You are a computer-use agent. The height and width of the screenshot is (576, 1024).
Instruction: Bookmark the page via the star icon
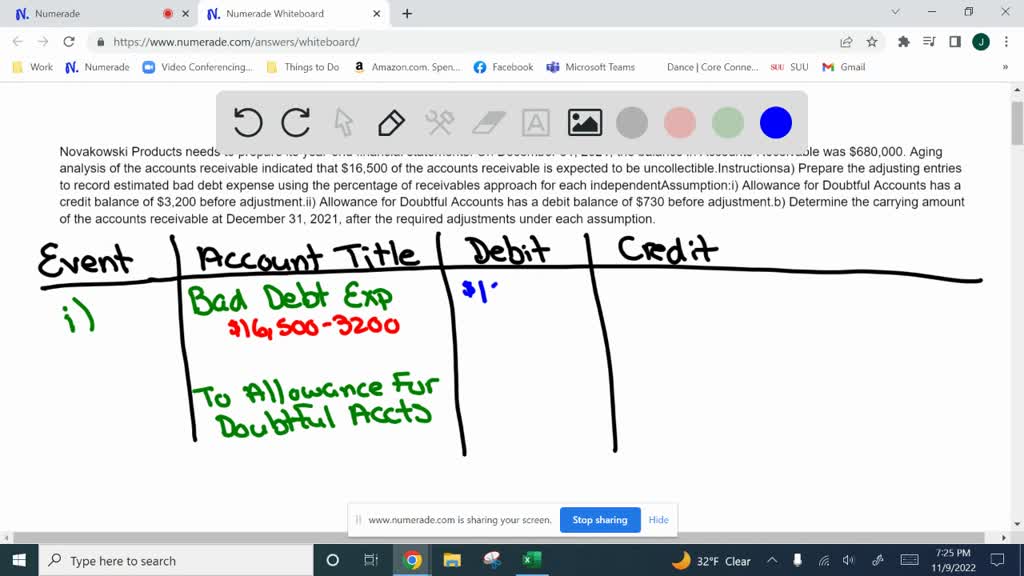point(871,44)
